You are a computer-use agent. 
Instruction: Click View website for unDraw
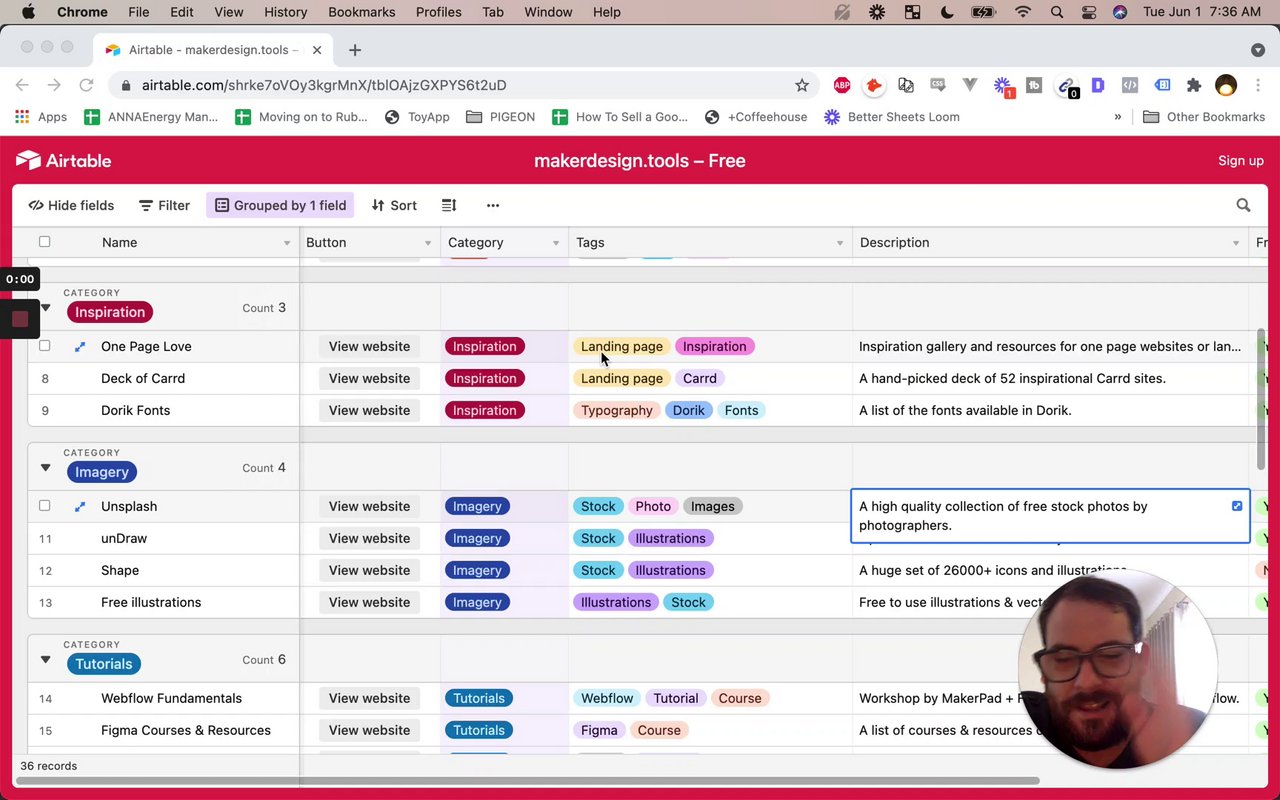pyautogui.click(x=369, y=538)
